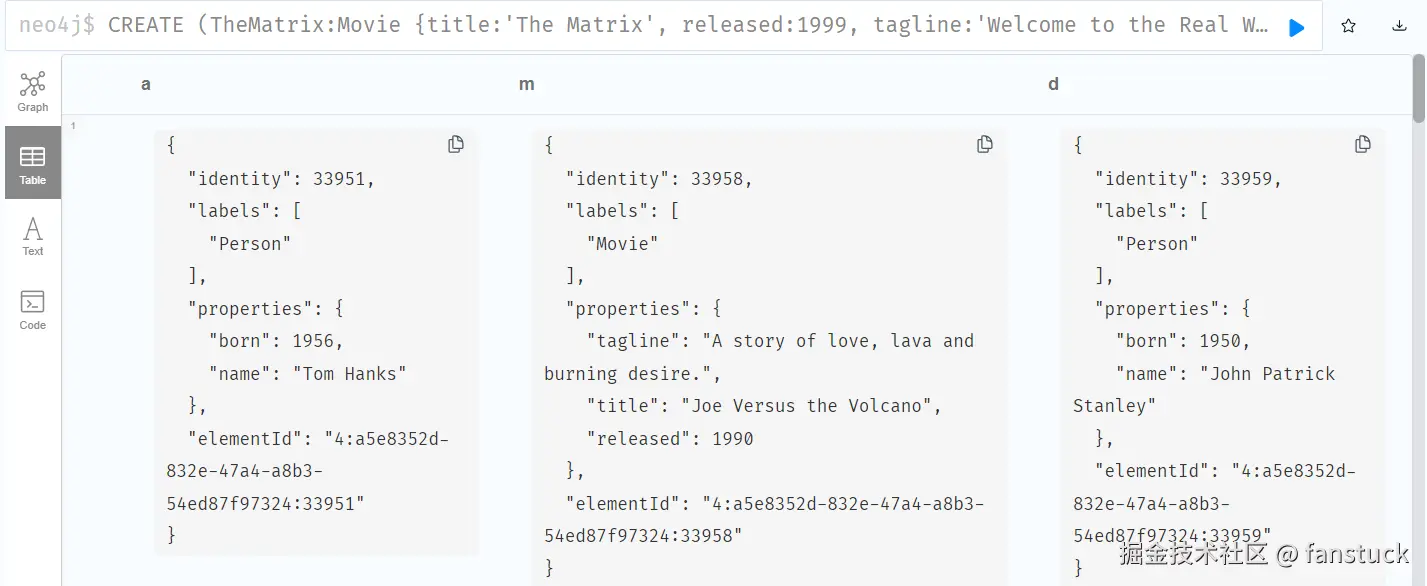1427x586 pixels.
Task: Select the Table view tab
Action: (x=33, y=163)
